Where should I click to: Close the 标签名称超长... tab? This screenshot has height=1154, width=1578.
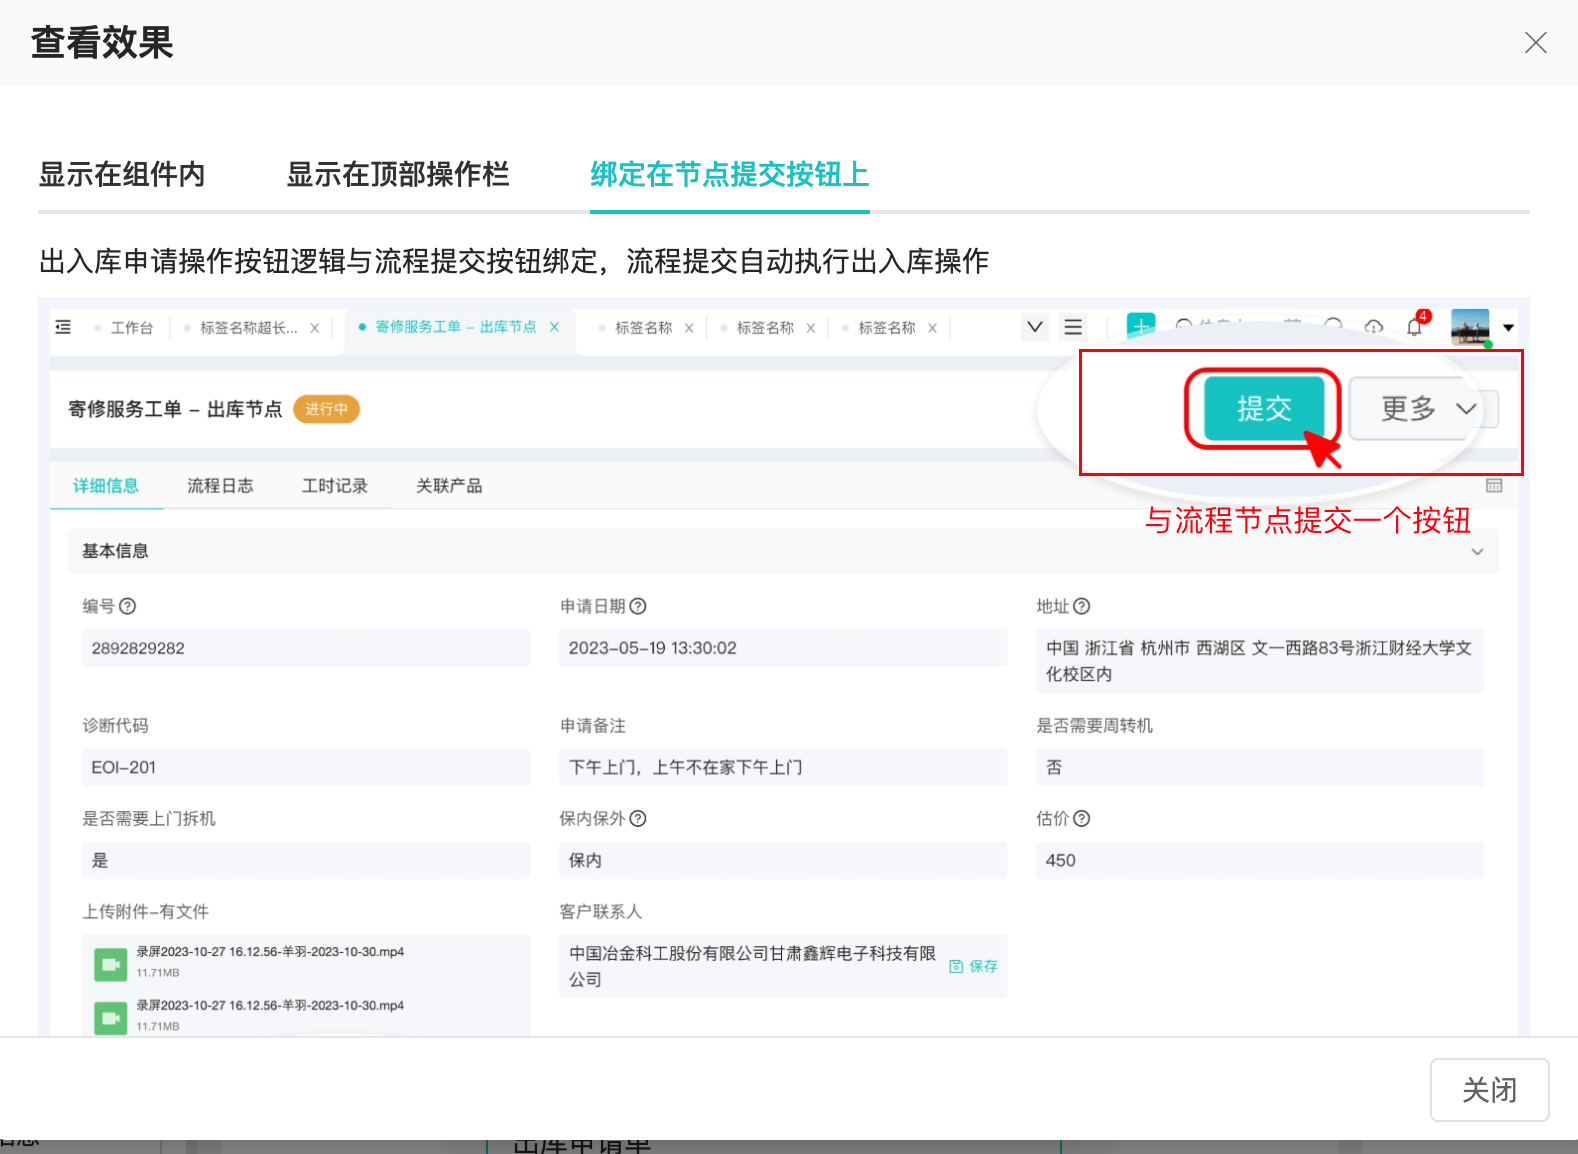315,328
